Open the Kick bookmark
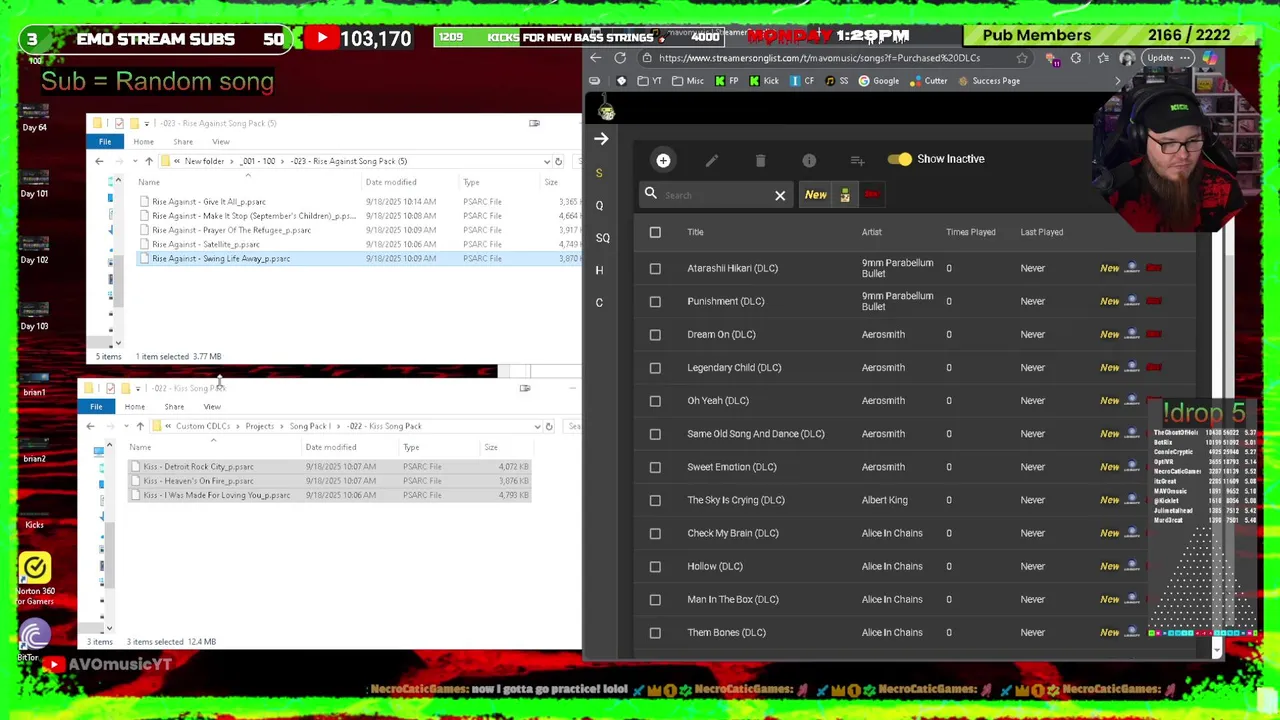This screenshot has width=1280, height=720. coord(763,81)
